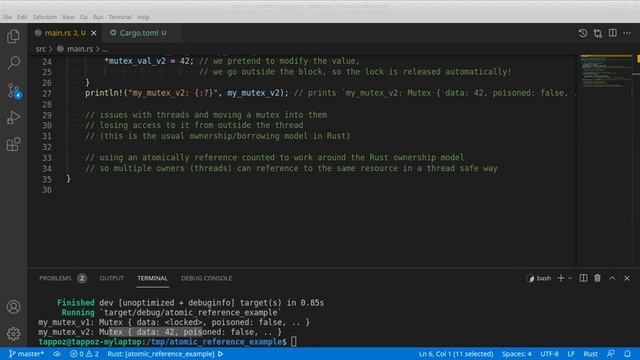Screen dimensions: 640x360
Task: Select the TERMINAL panel tab
Action: [152, 278]
